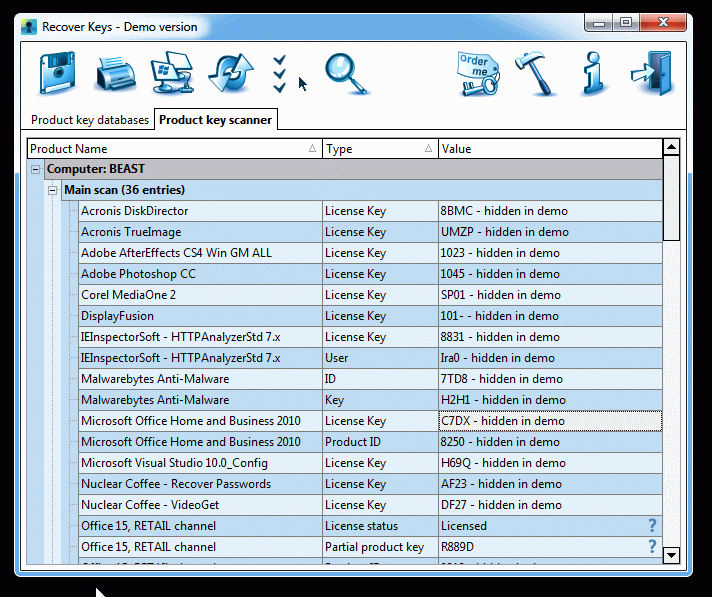Open the checkmarks list icon
This screenshot has height=597, width=712.
click(x=279, y=74)
